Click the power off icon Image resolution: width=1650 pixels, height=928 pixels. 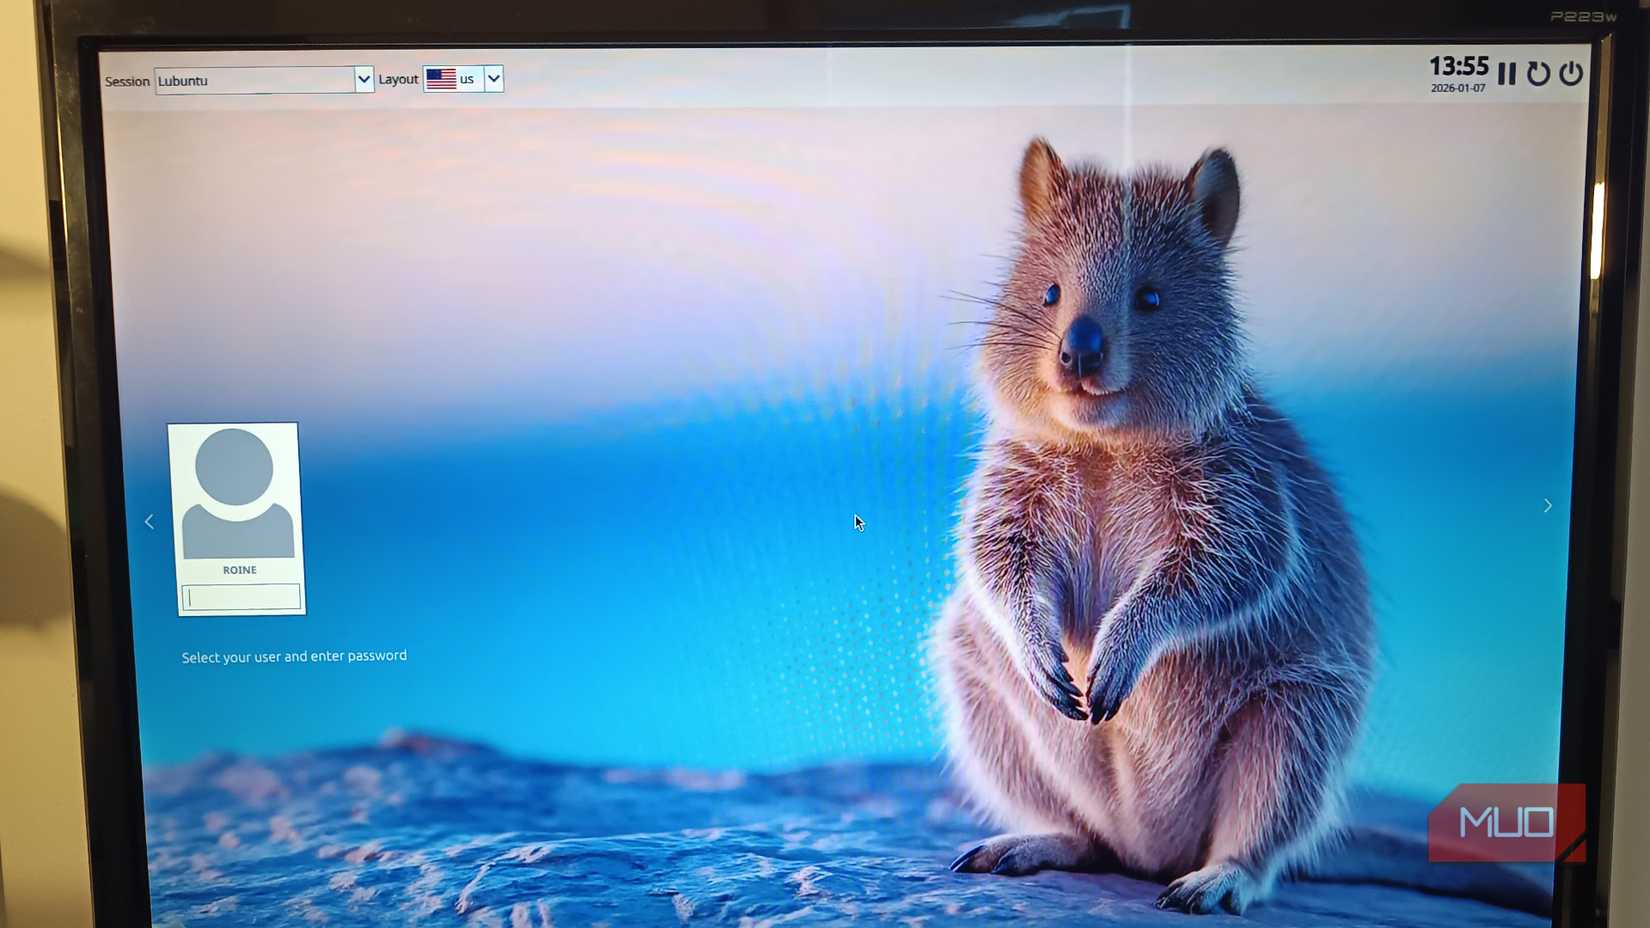(1570, 73)
